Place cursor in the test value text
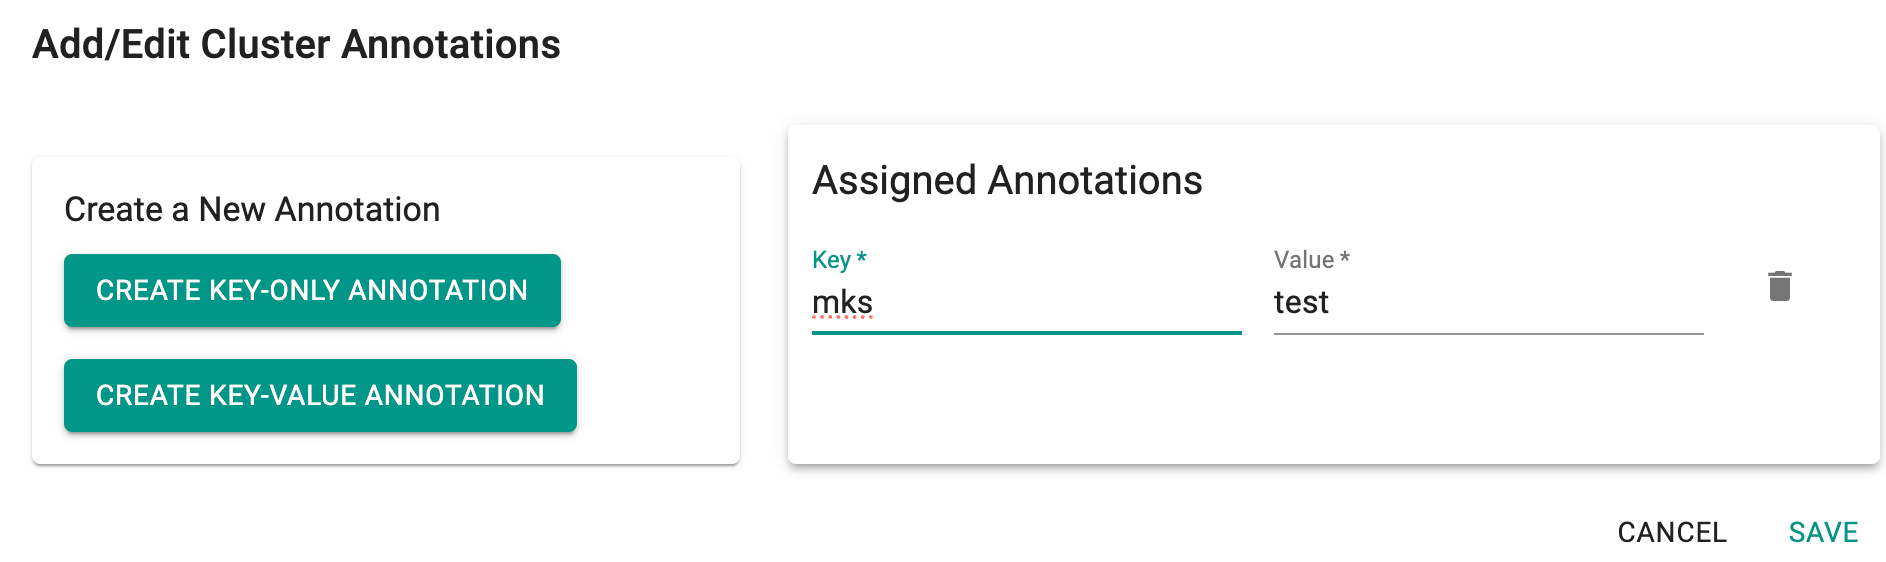Image resolution: width=1886 pixels, height=562 pixels. [x=1301, y=302]
